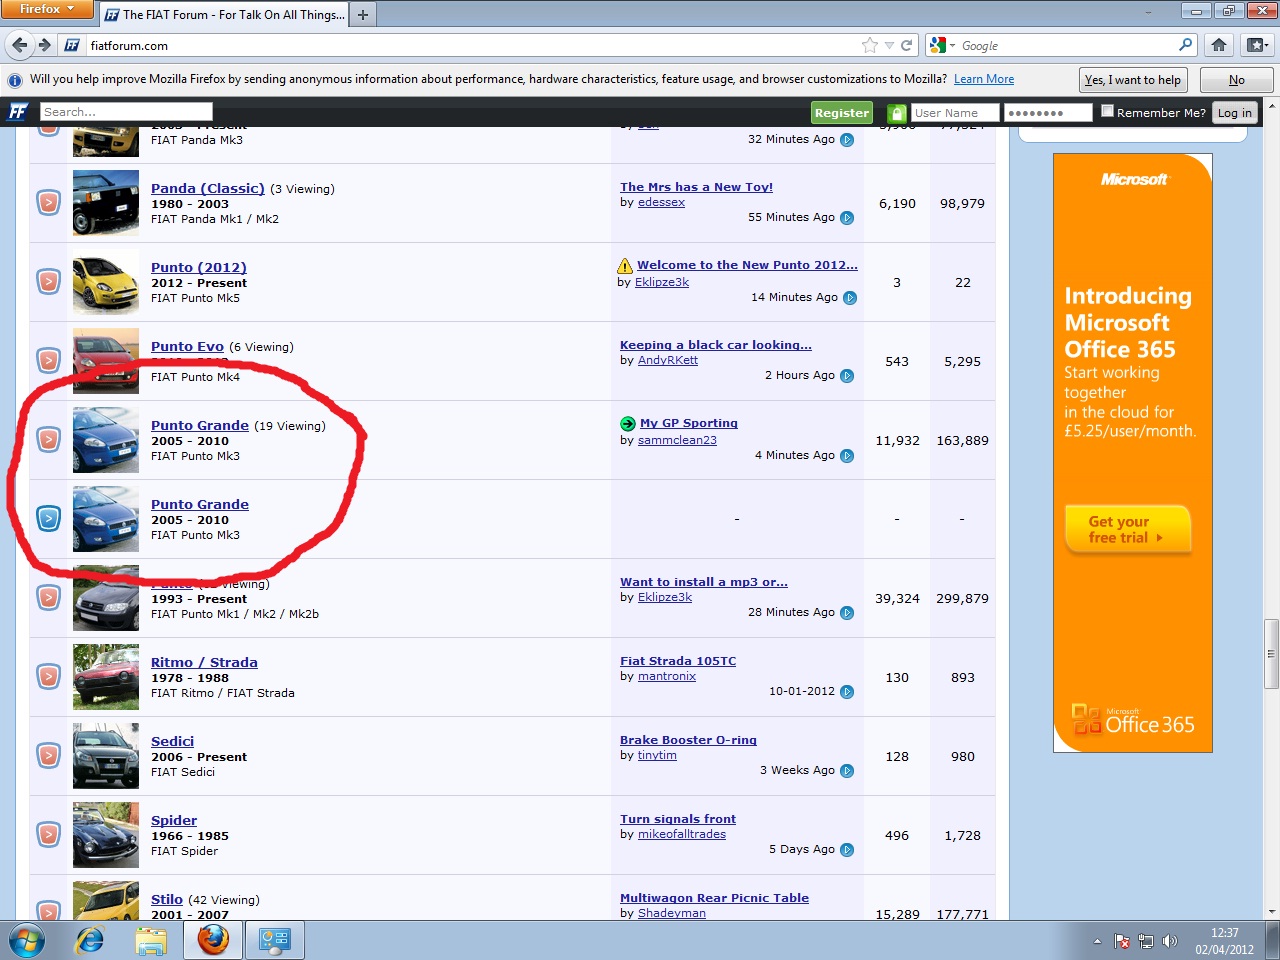
Task: Open the Punto (2012) forum link
Action: pyautogui.click(x=199, y=267)
